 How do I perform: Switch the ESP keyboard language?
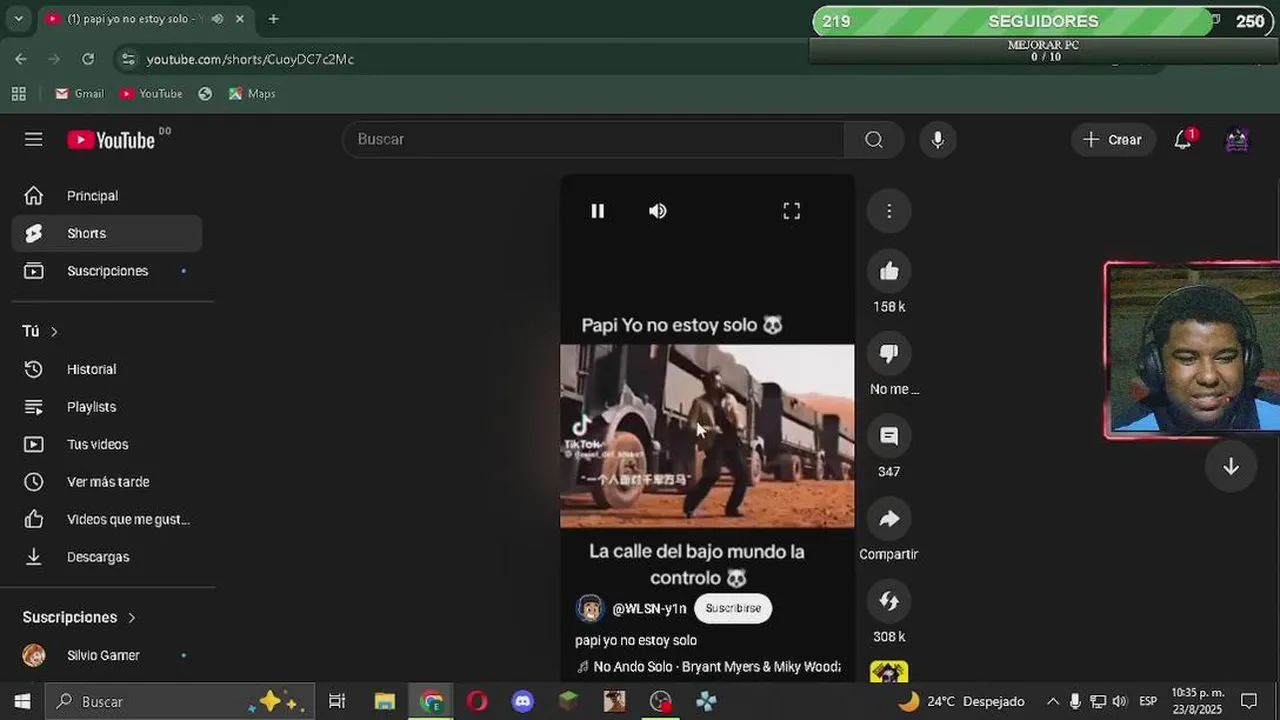click(x=1148, y=701)
